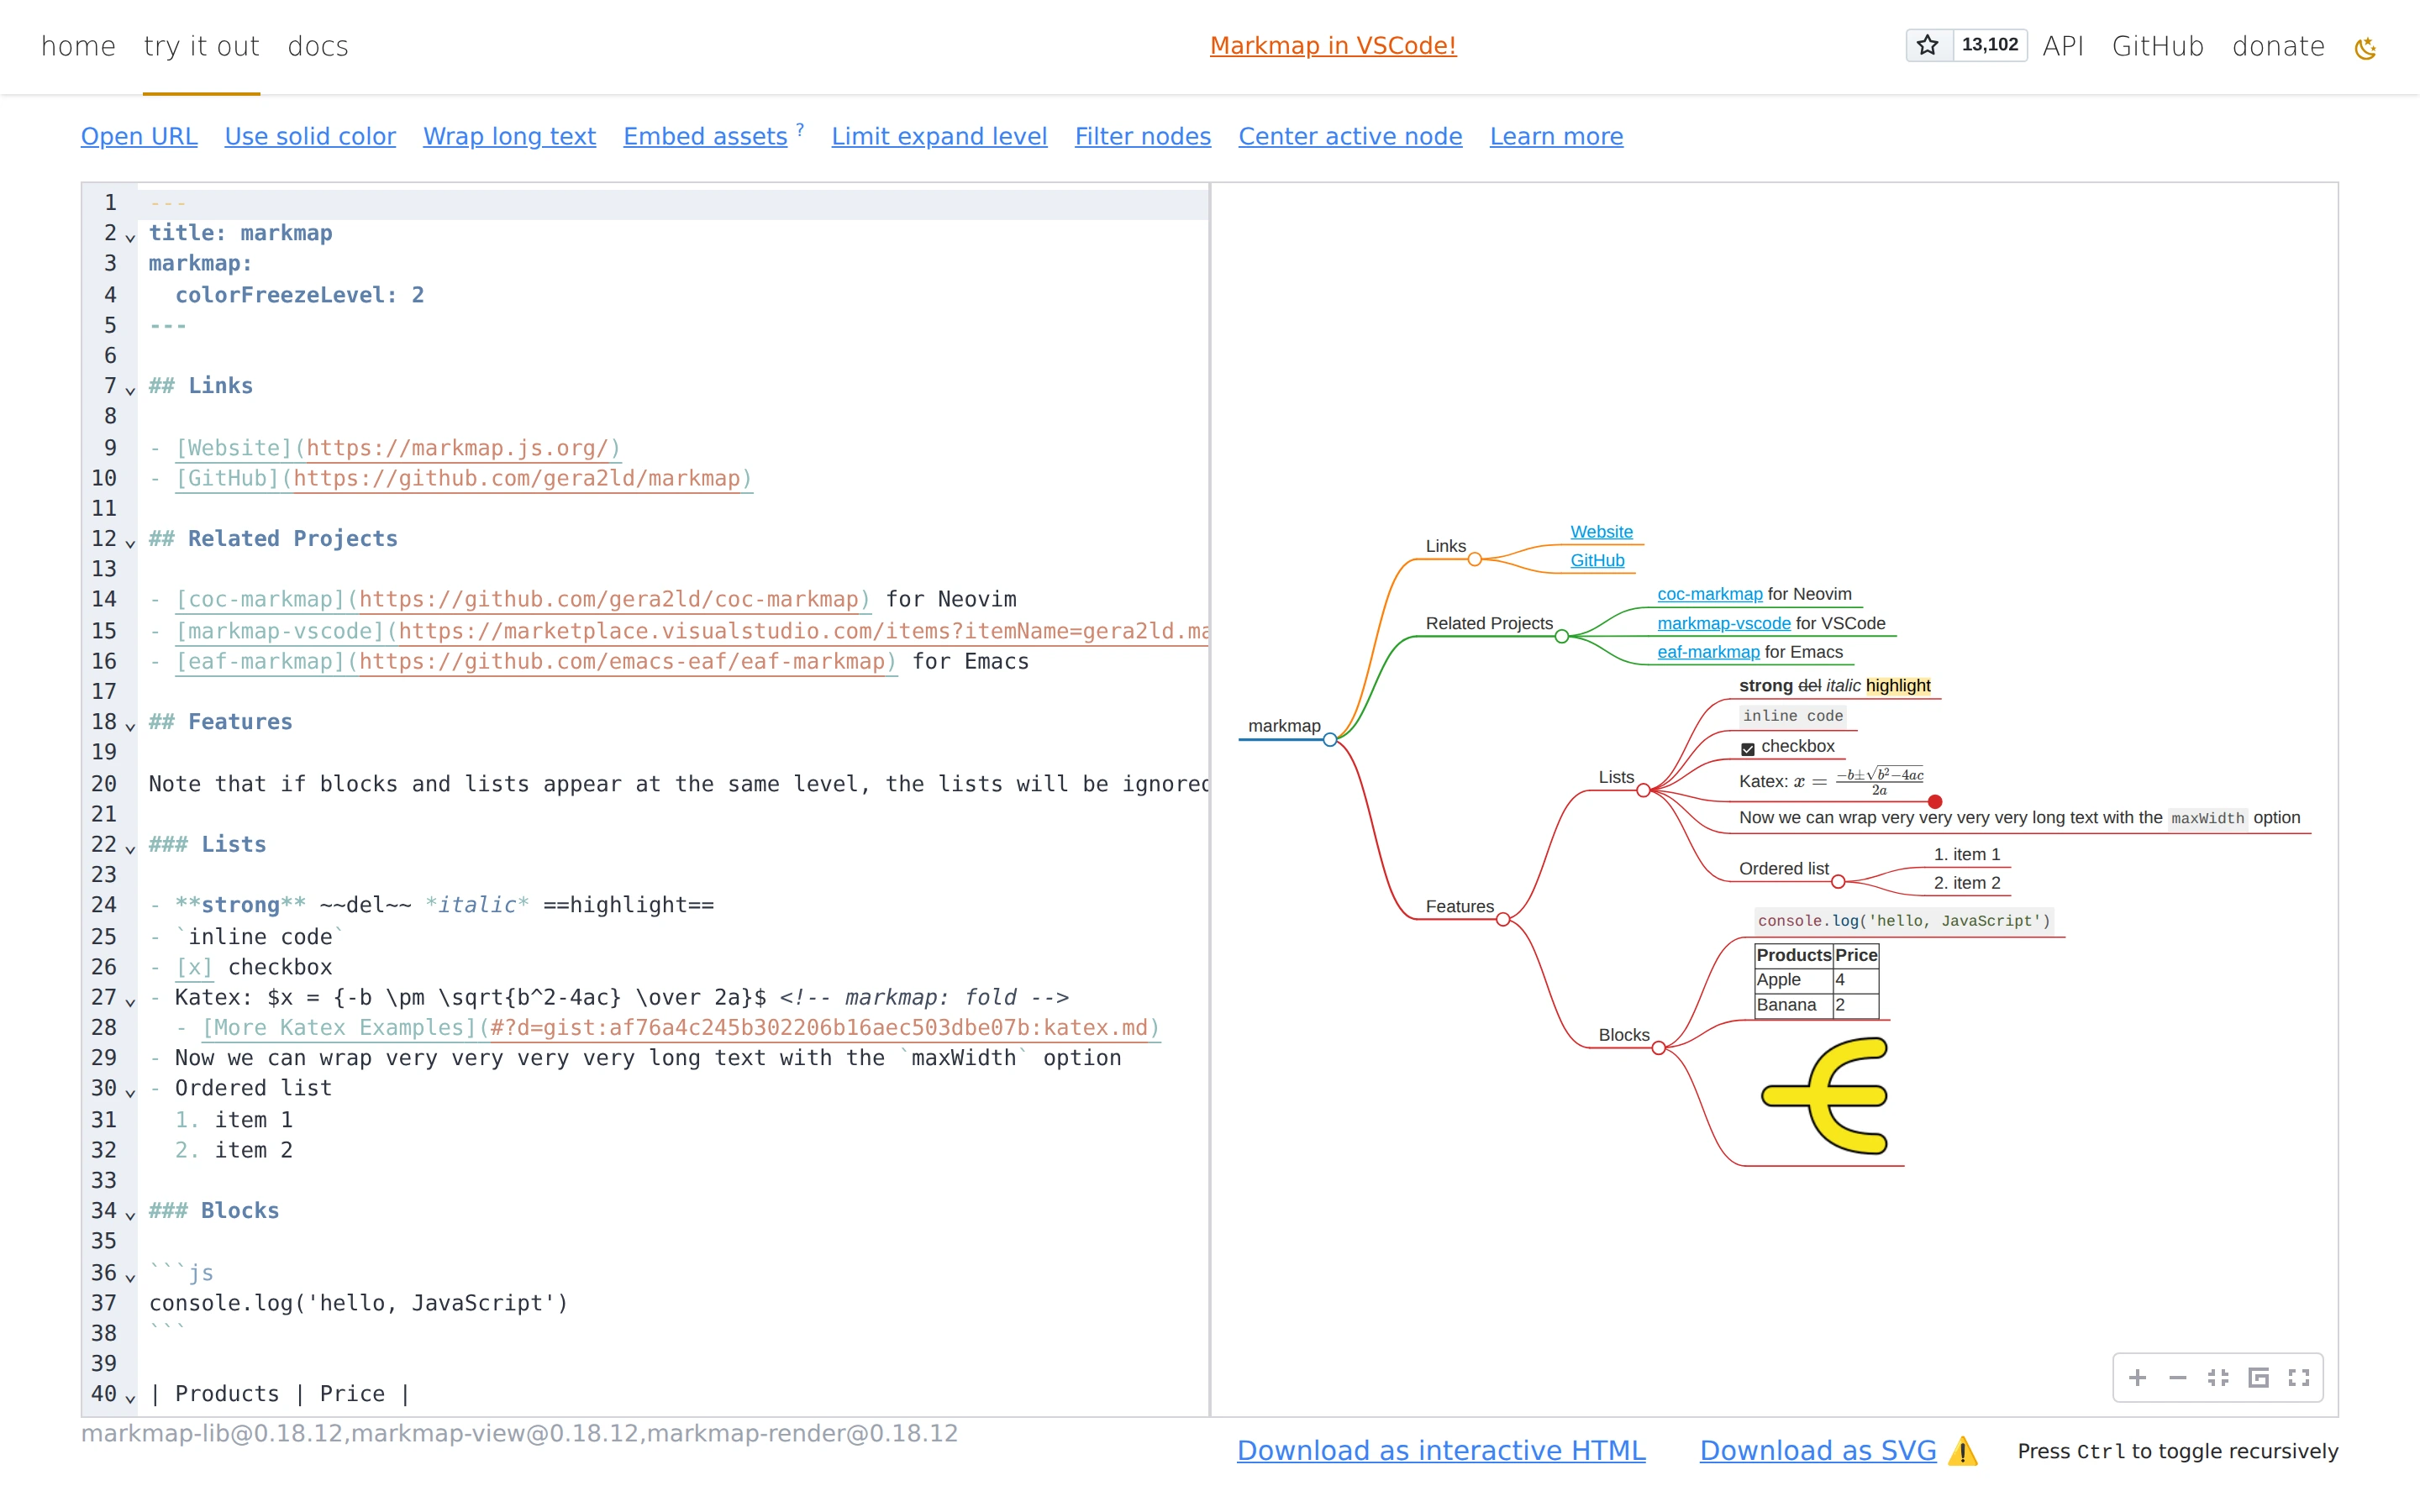Collapse the Lists fold on line 22
Viewport: 2420px width, 1512px height.
[130, 848]
